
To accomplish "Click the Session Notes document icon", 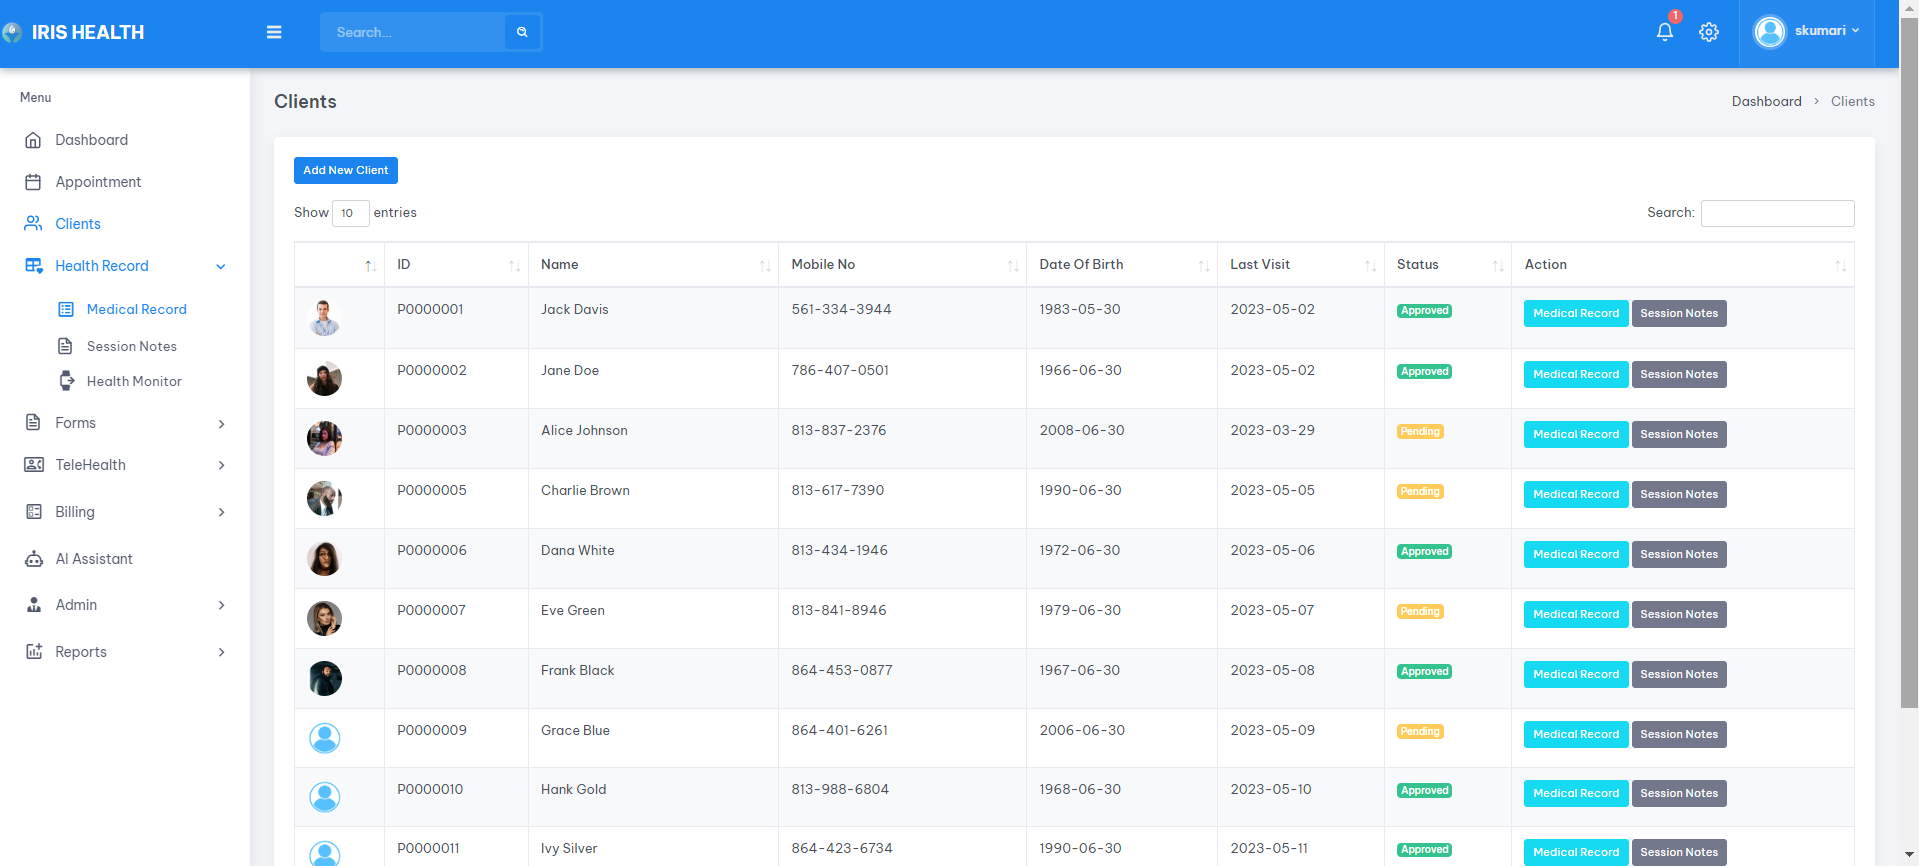I will [x=65, y=346].
